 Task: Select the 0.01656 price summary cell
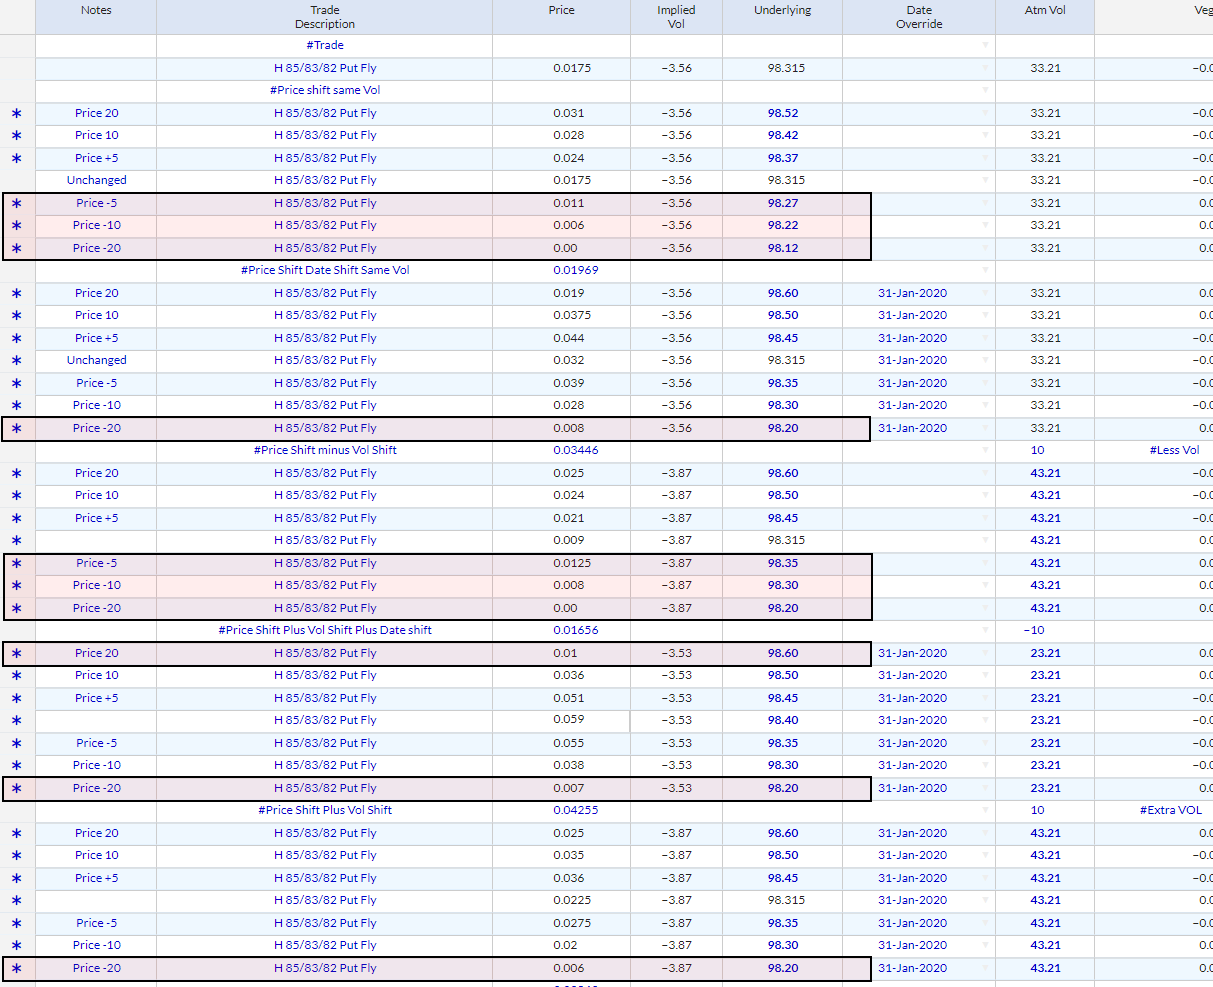[x=562, y=631]
